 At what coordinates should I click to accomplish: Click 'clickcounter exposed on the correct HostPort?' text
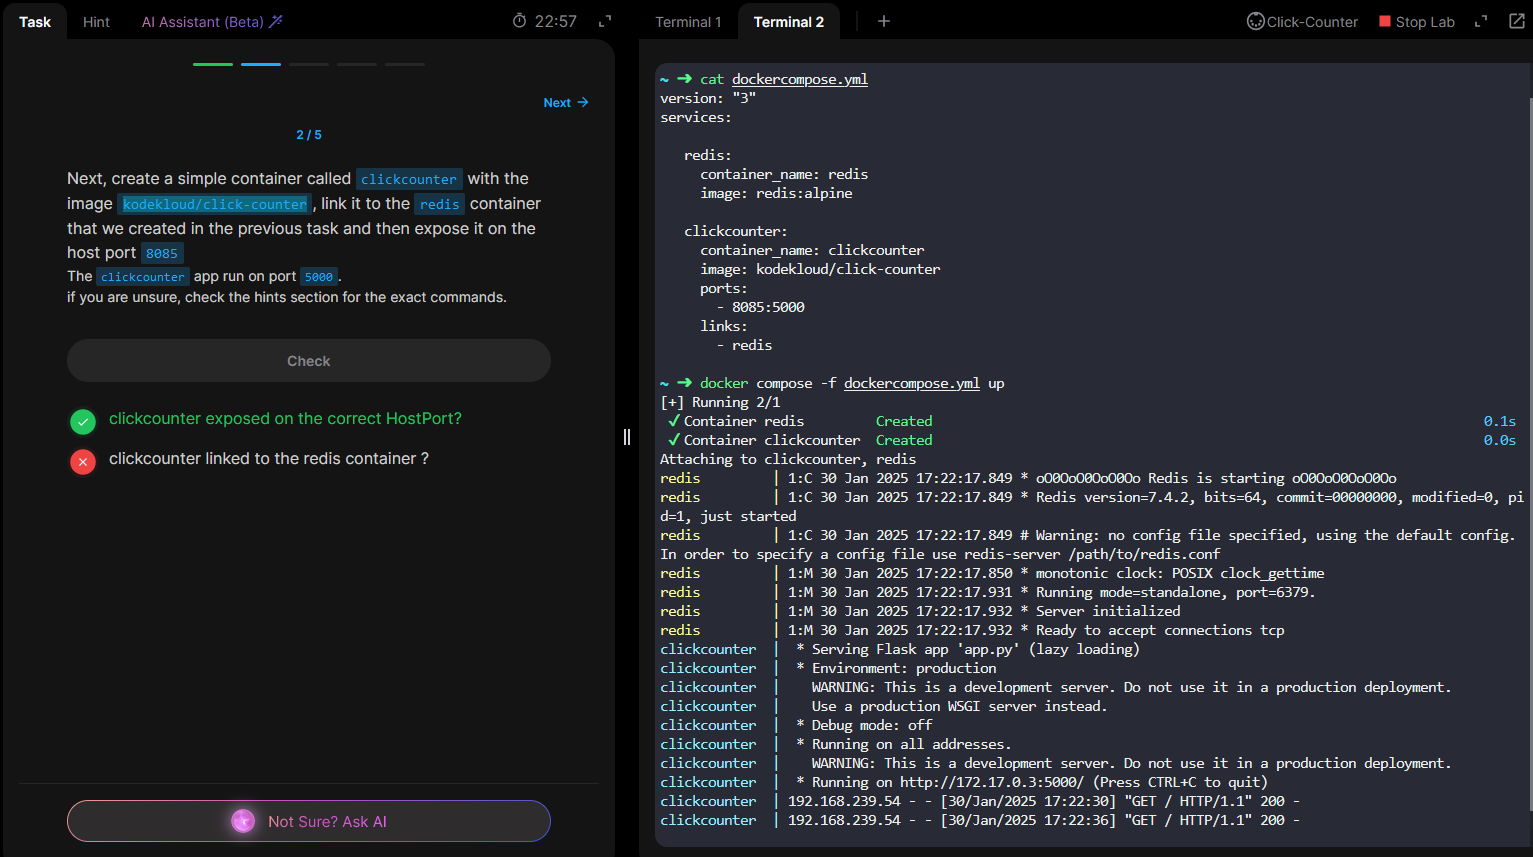[285, 418]
